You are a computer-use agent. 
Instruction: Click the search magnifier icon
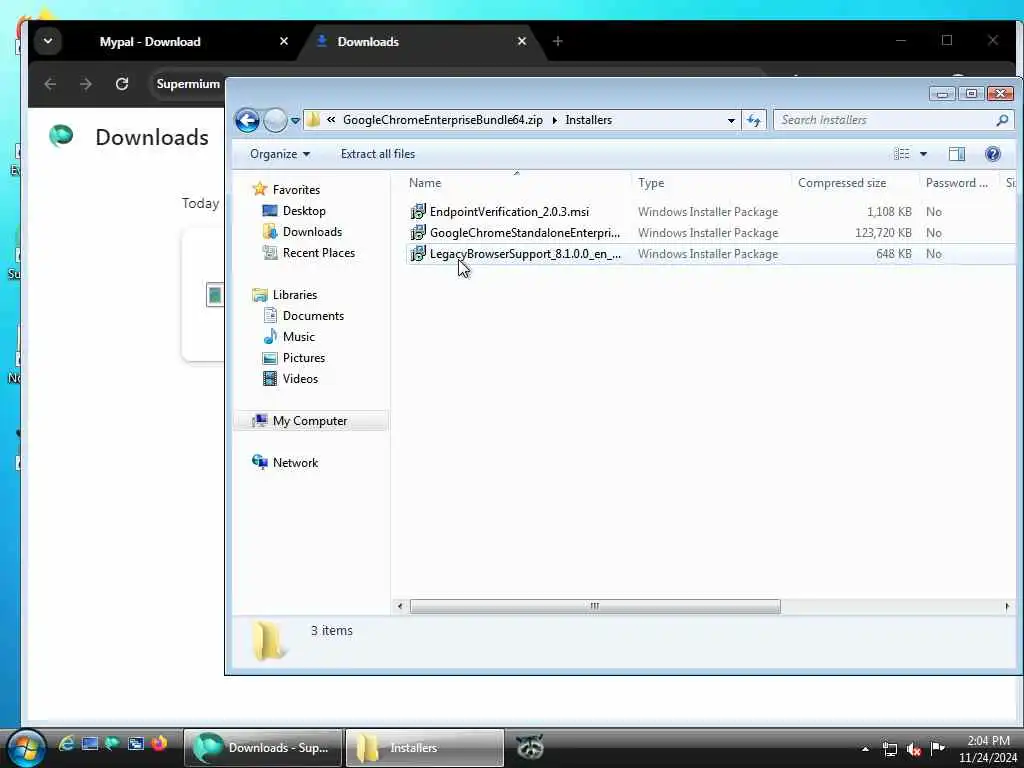1002,120
